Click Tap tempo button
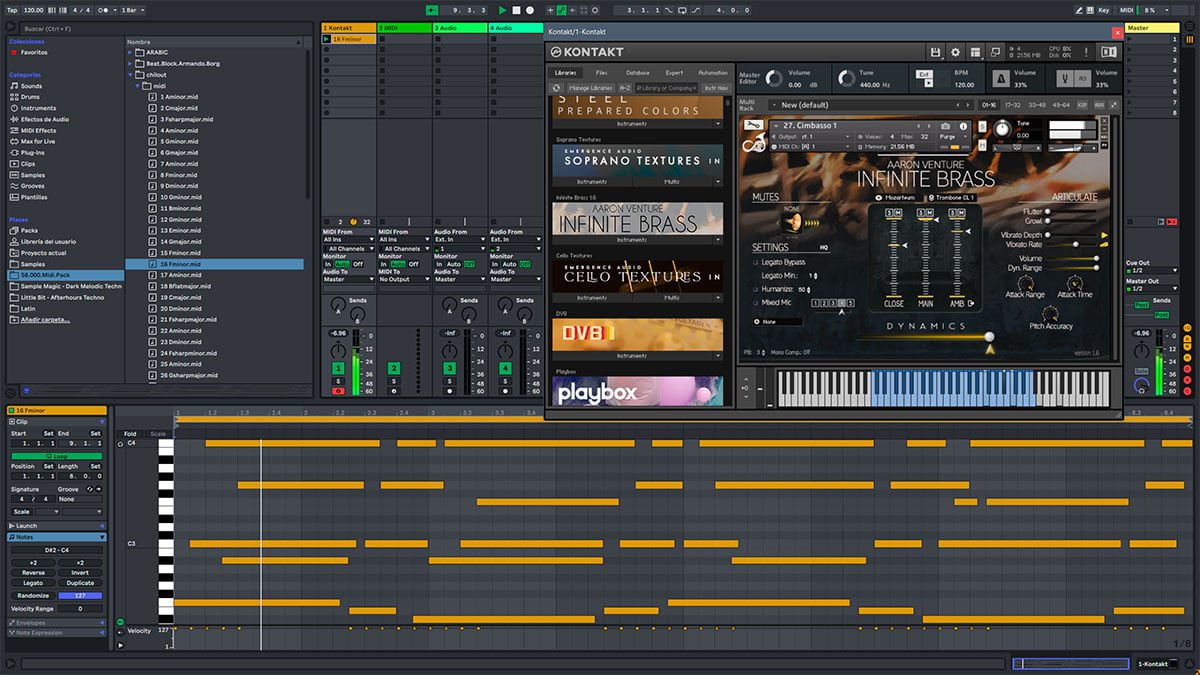The image size is (1200, 675). point(14,10)
